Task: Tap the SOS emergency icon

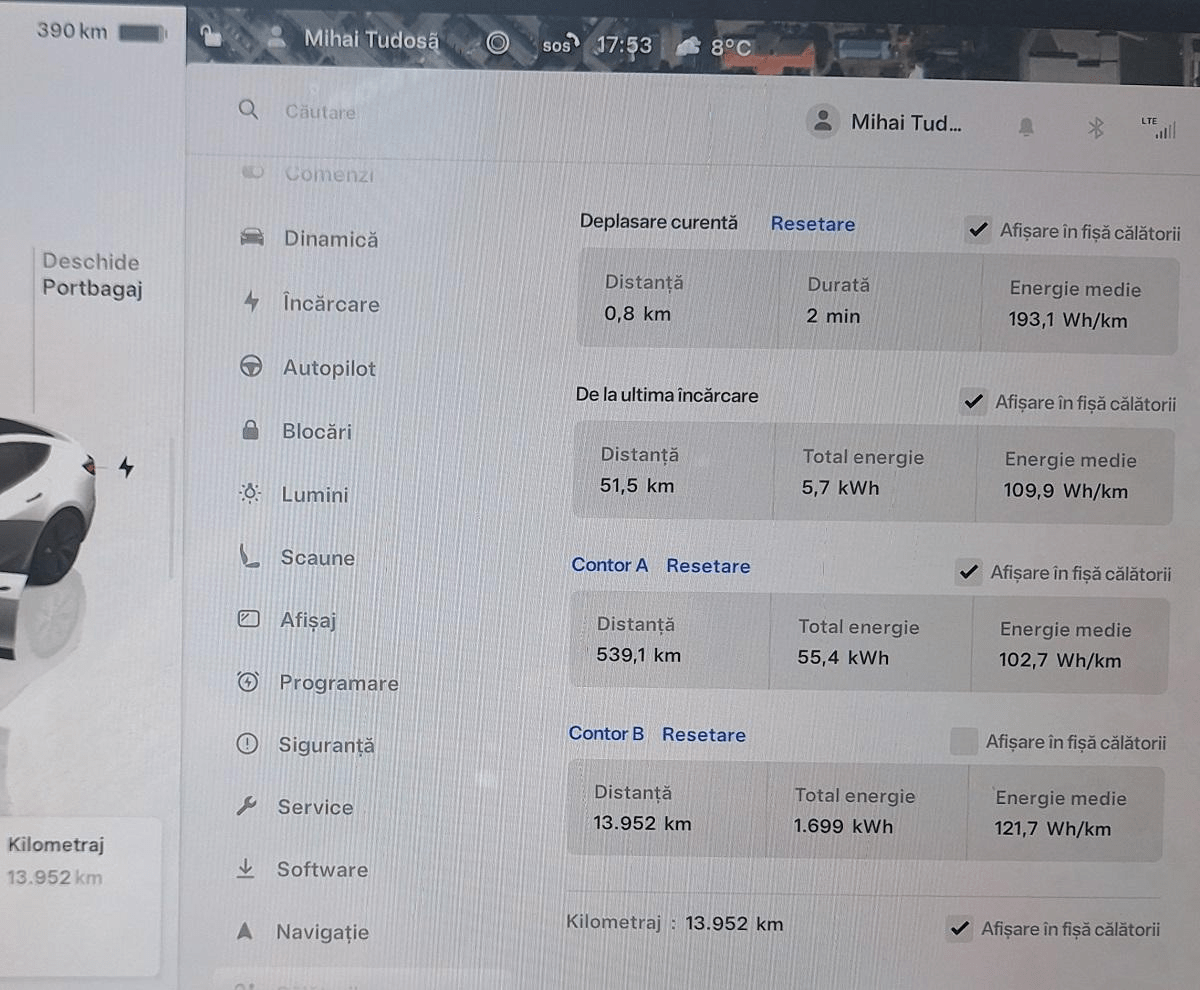Action: point(559,45)
